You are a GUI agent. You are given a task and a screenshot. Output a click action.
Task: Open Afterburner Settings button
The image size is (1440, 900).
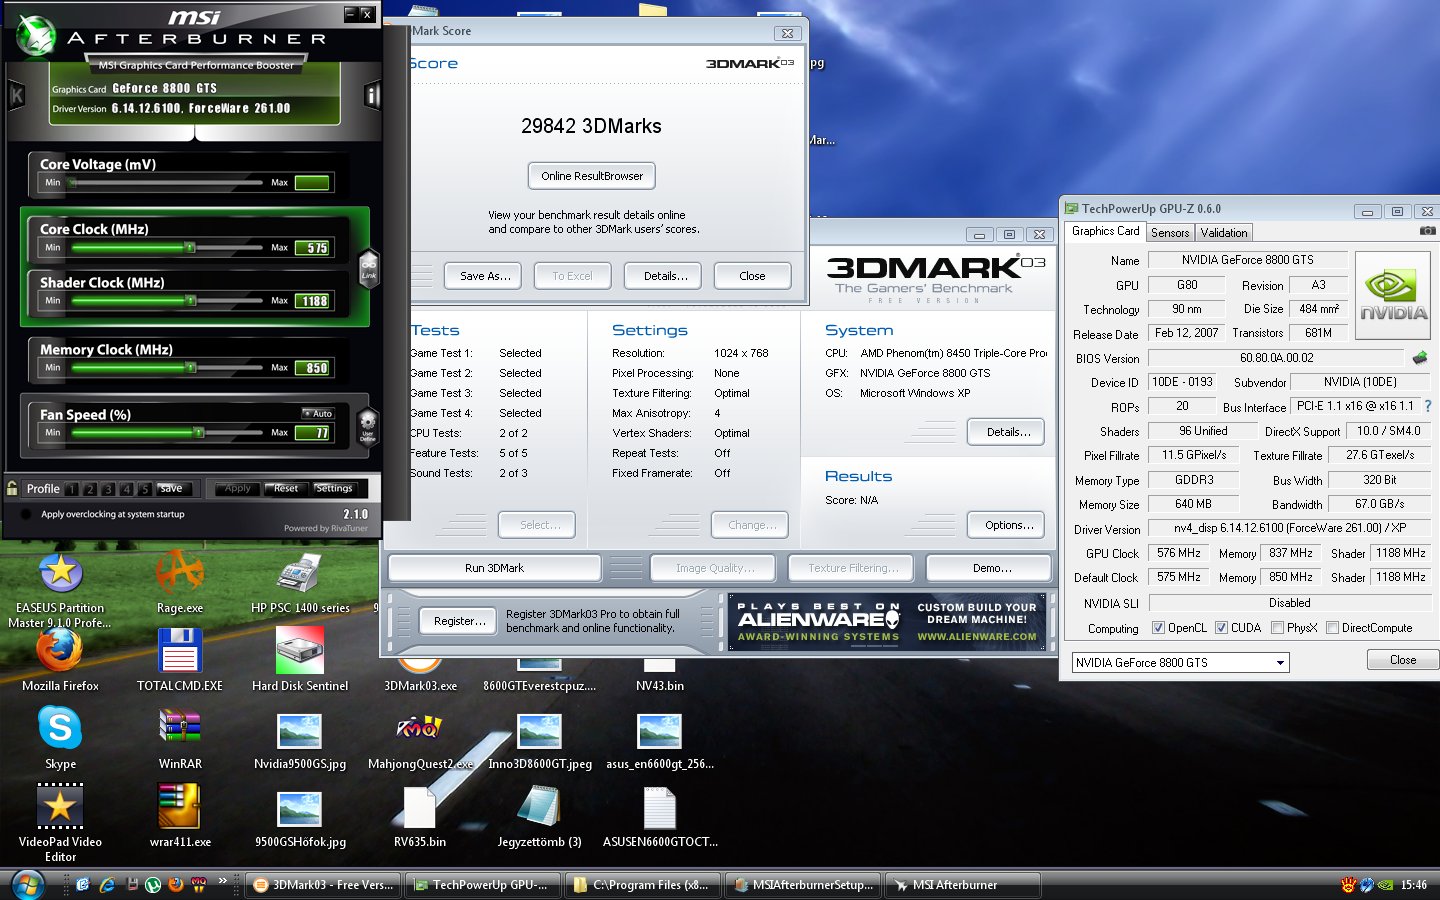334,488
